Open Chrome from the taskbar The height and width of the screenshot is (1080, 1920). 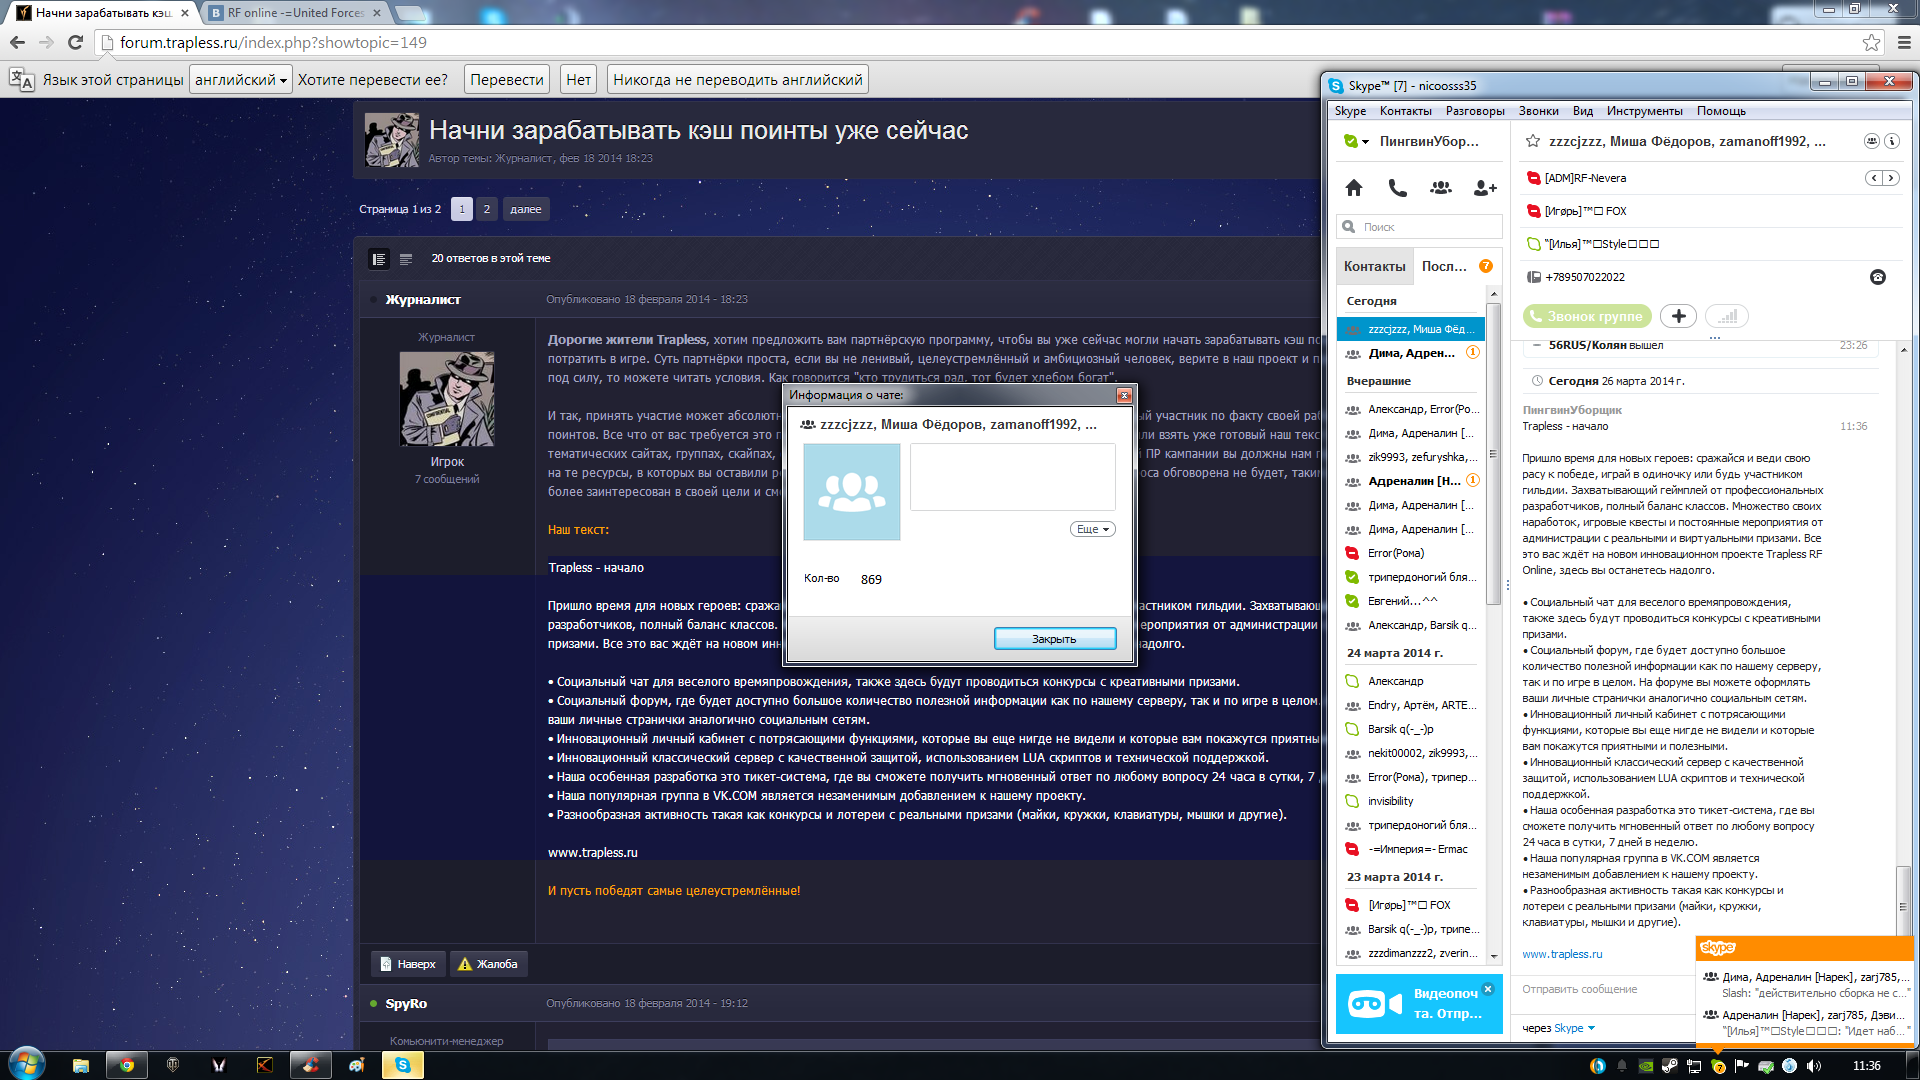[127, 1065]
